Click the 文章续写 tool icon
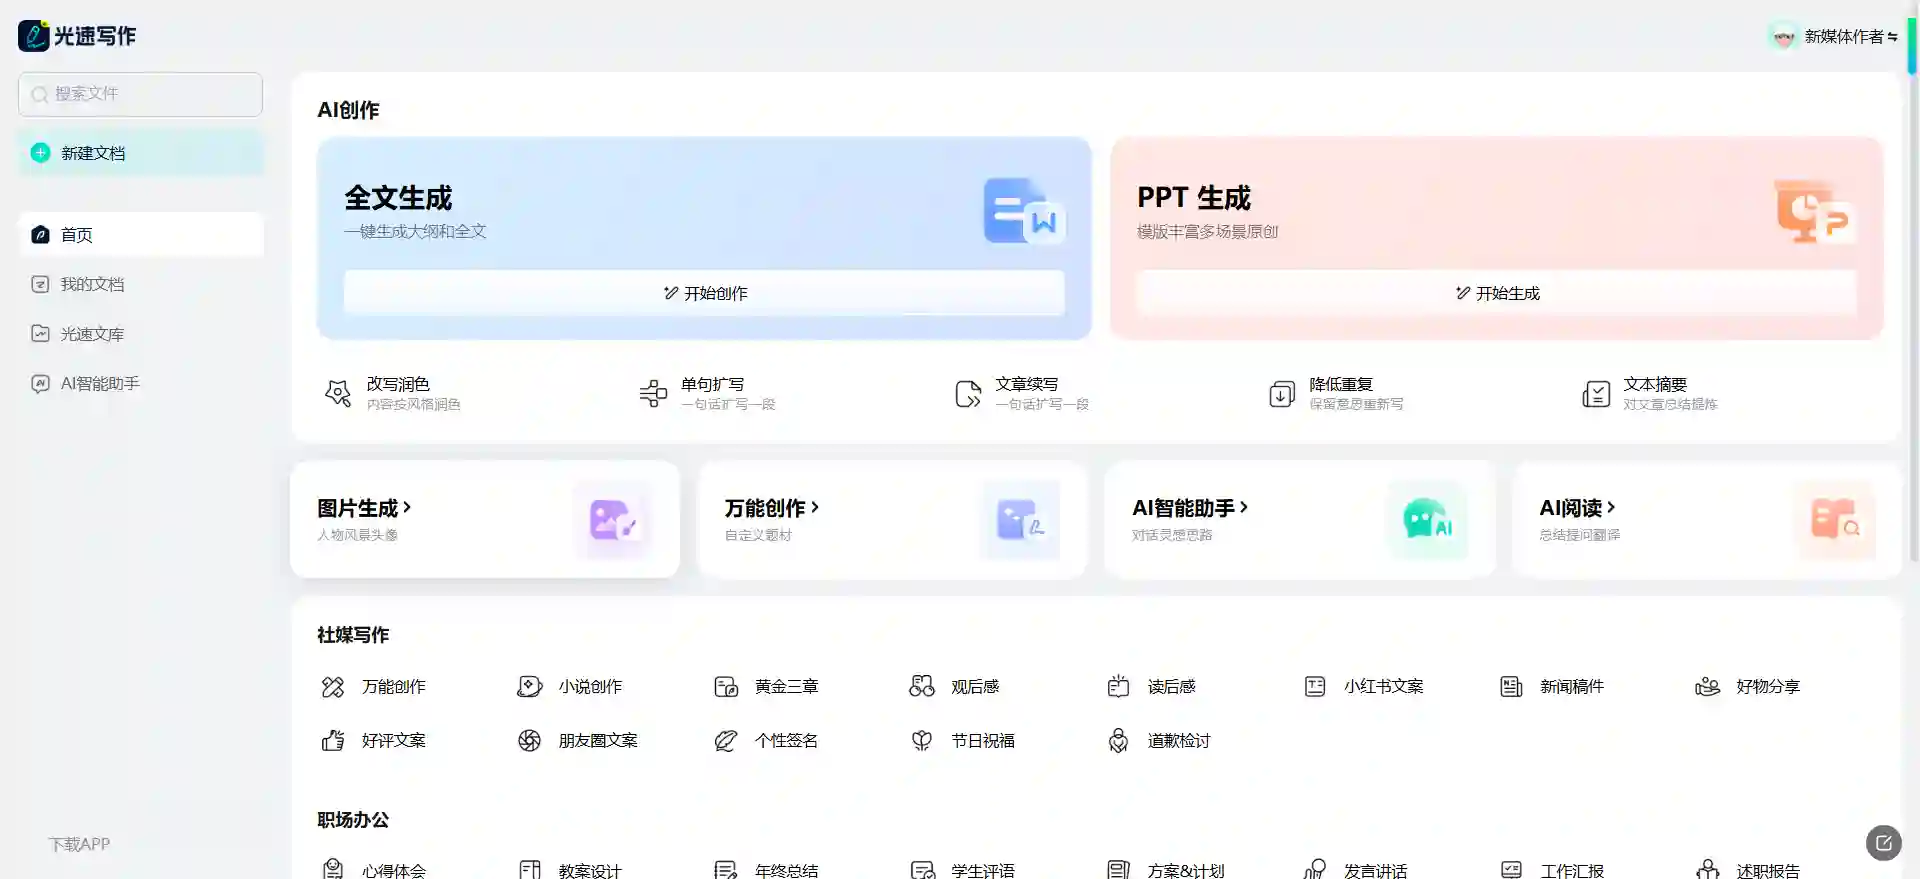 point(967,393)
